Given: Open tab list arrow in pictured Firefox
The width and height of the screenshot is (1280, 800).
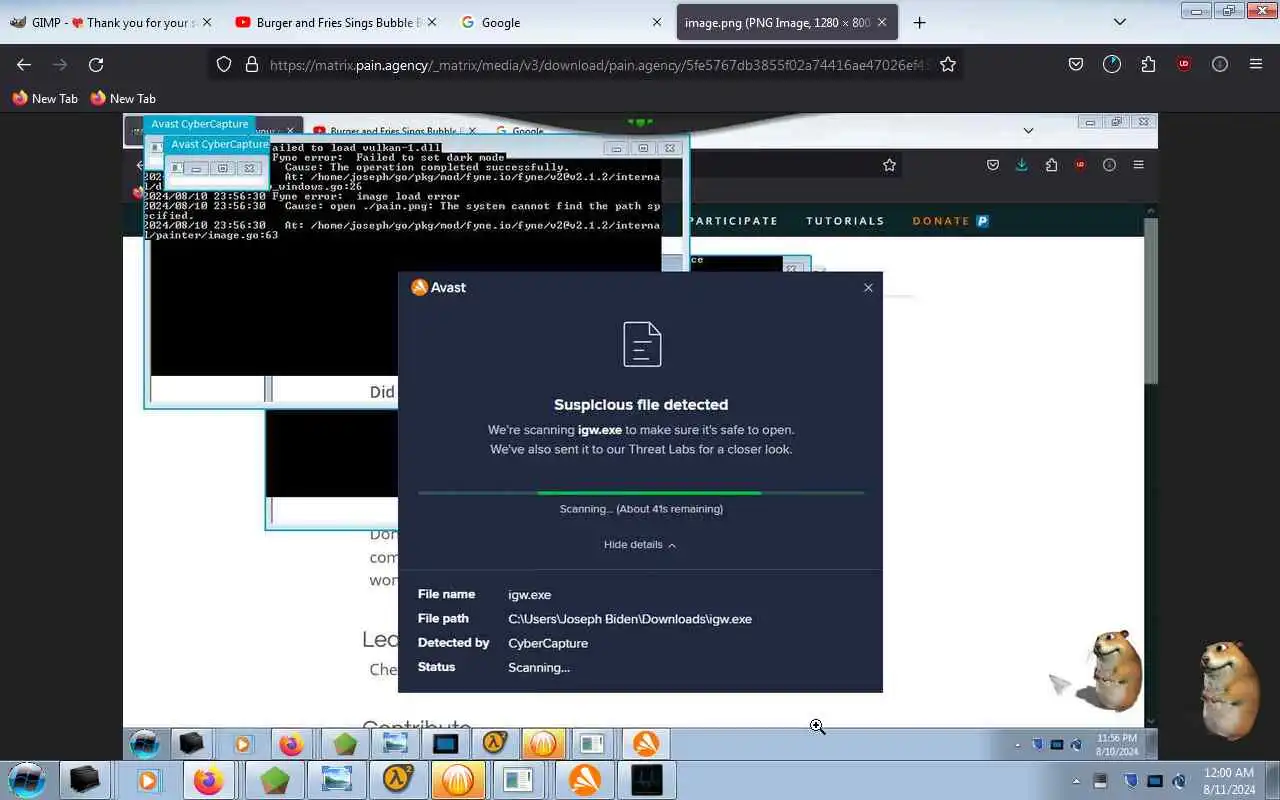Looking at the screenshot, I should (x=1028, y=130).
